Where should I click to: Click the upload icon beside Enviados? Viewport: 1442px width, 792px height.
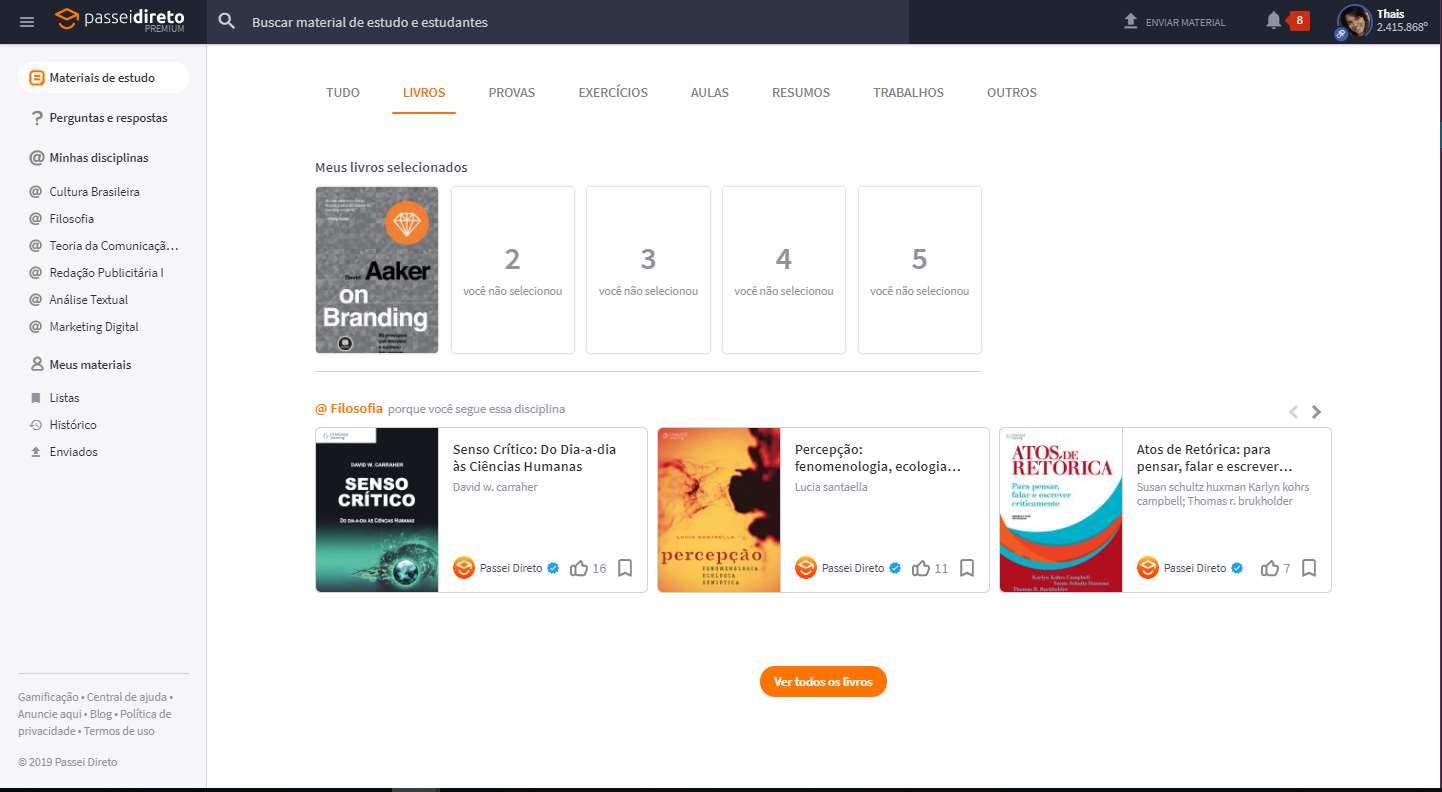[x=36, y=452]
